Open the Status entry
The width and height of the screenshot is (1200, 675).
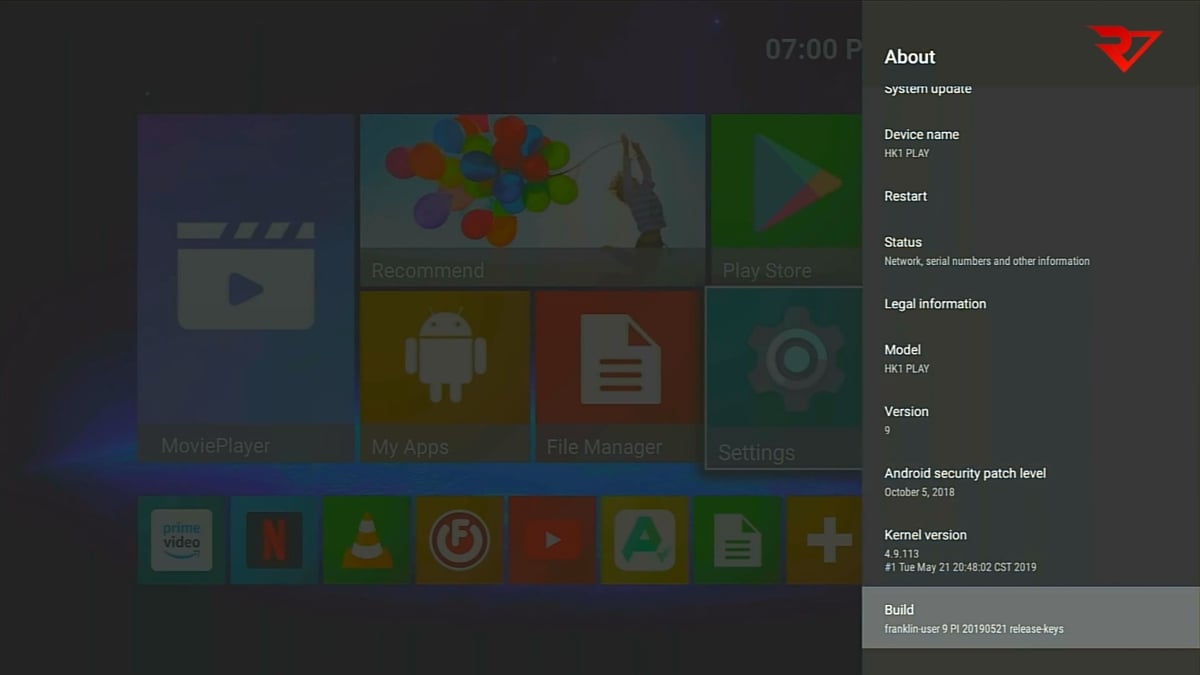[x=1031, y=251]
